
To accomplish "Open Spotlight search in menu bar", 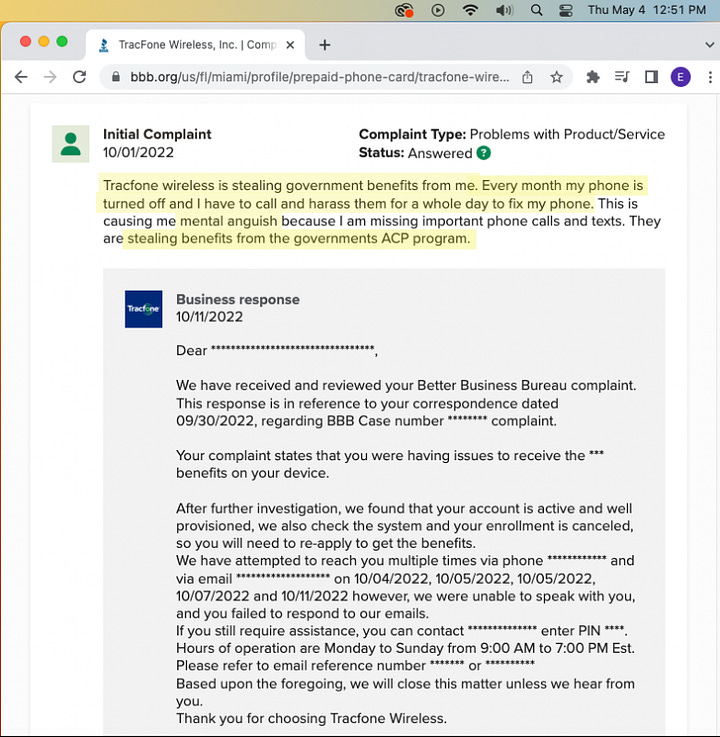I will pyautogui.click(x=536, y=10).
